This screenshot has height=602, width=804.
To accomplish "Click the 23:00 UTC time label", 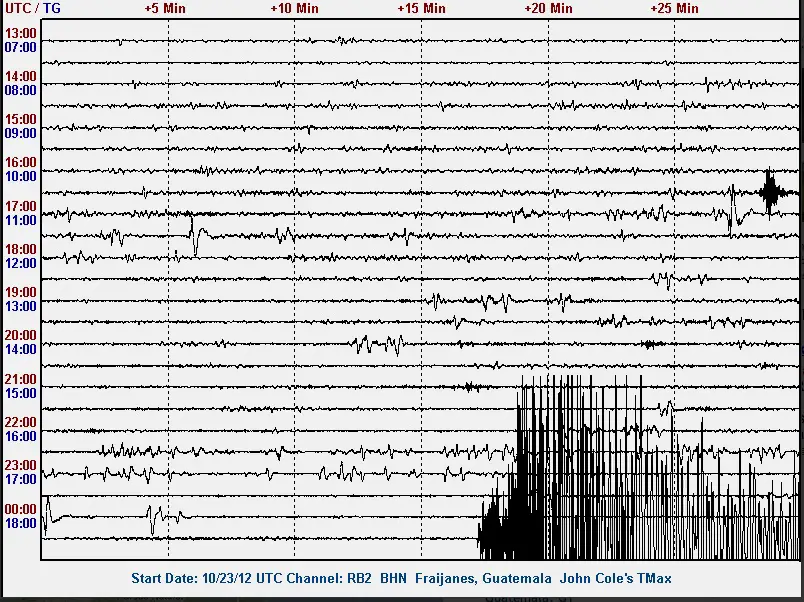I will (x=21, y=466).
